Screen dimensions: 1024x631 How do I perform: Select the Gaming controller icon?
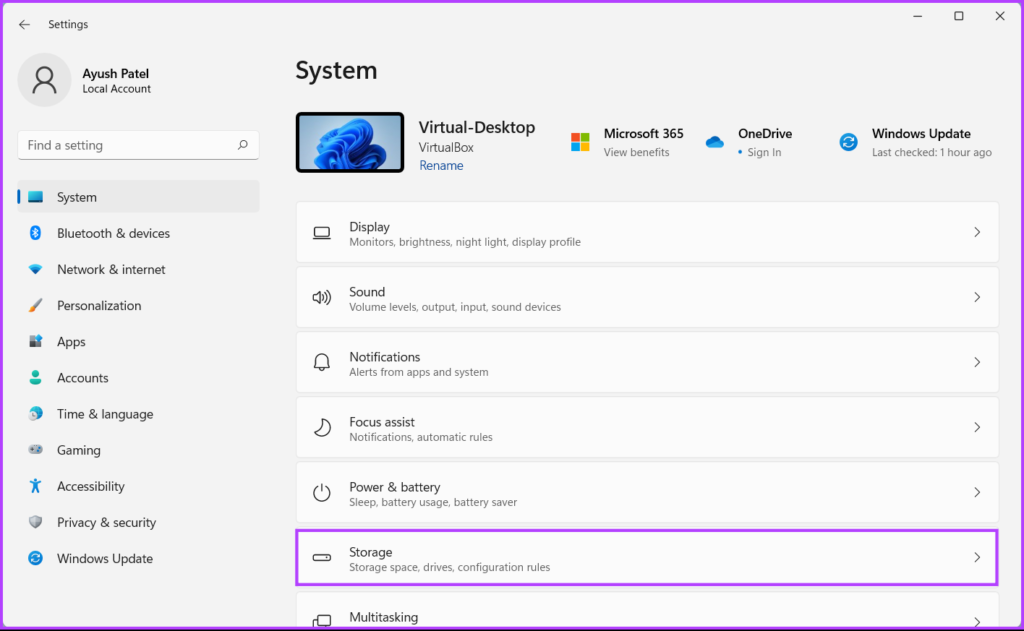[35, 450]
